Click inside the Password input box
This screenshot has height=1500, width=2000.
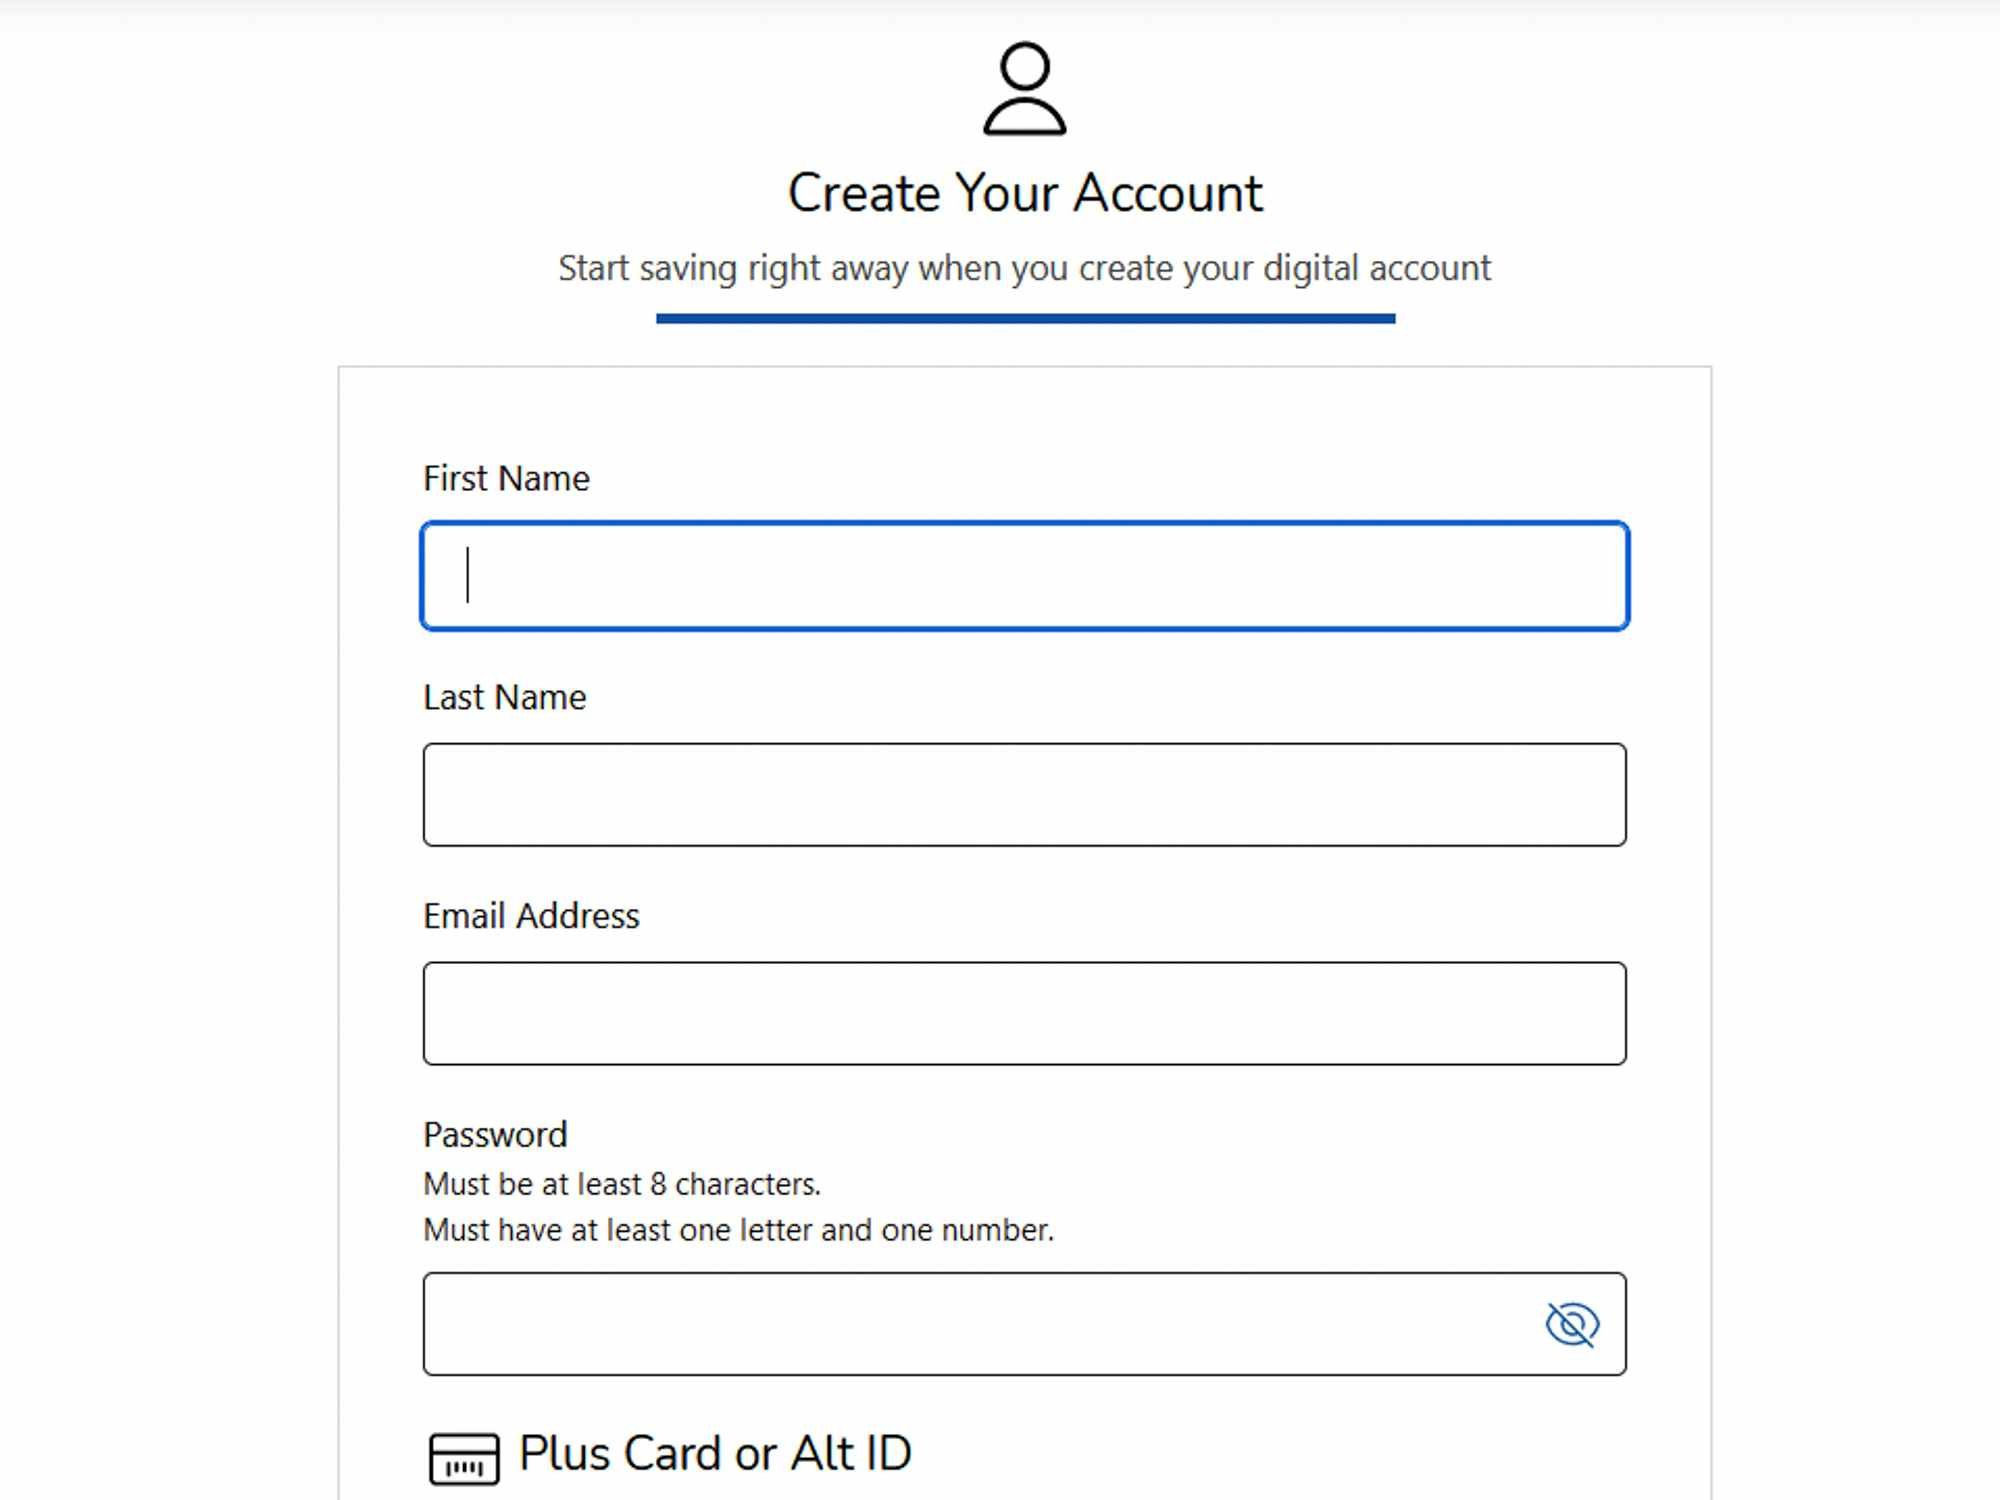980,1324
